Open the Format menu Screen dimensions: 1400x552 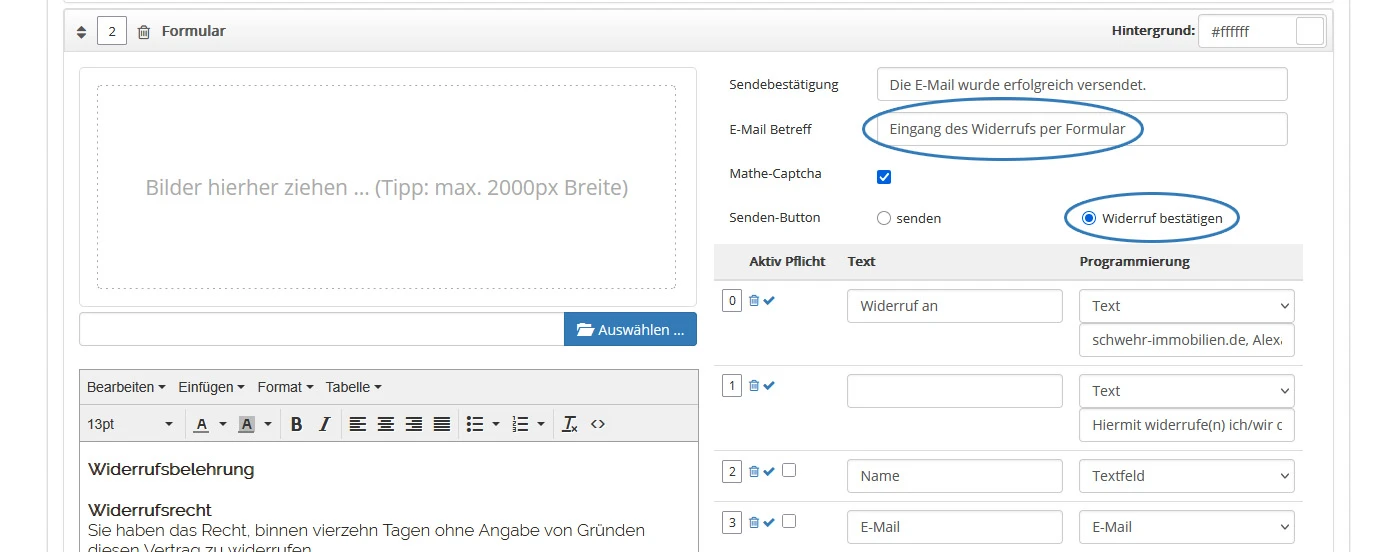coord(285,387)
